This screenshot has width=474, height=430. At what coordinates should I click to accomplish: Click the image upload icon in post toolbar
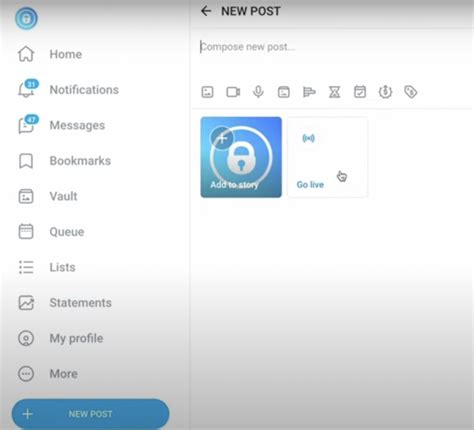pos(207,92)
